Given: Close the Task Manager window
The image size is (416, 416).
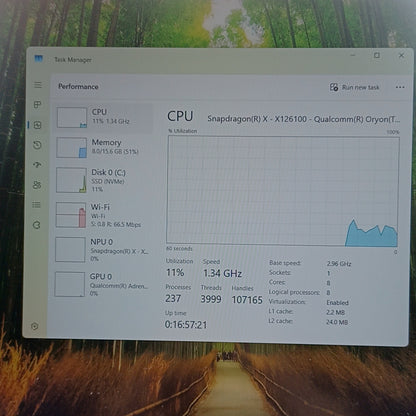Looking at the screenshot, I should coord(401,55).
